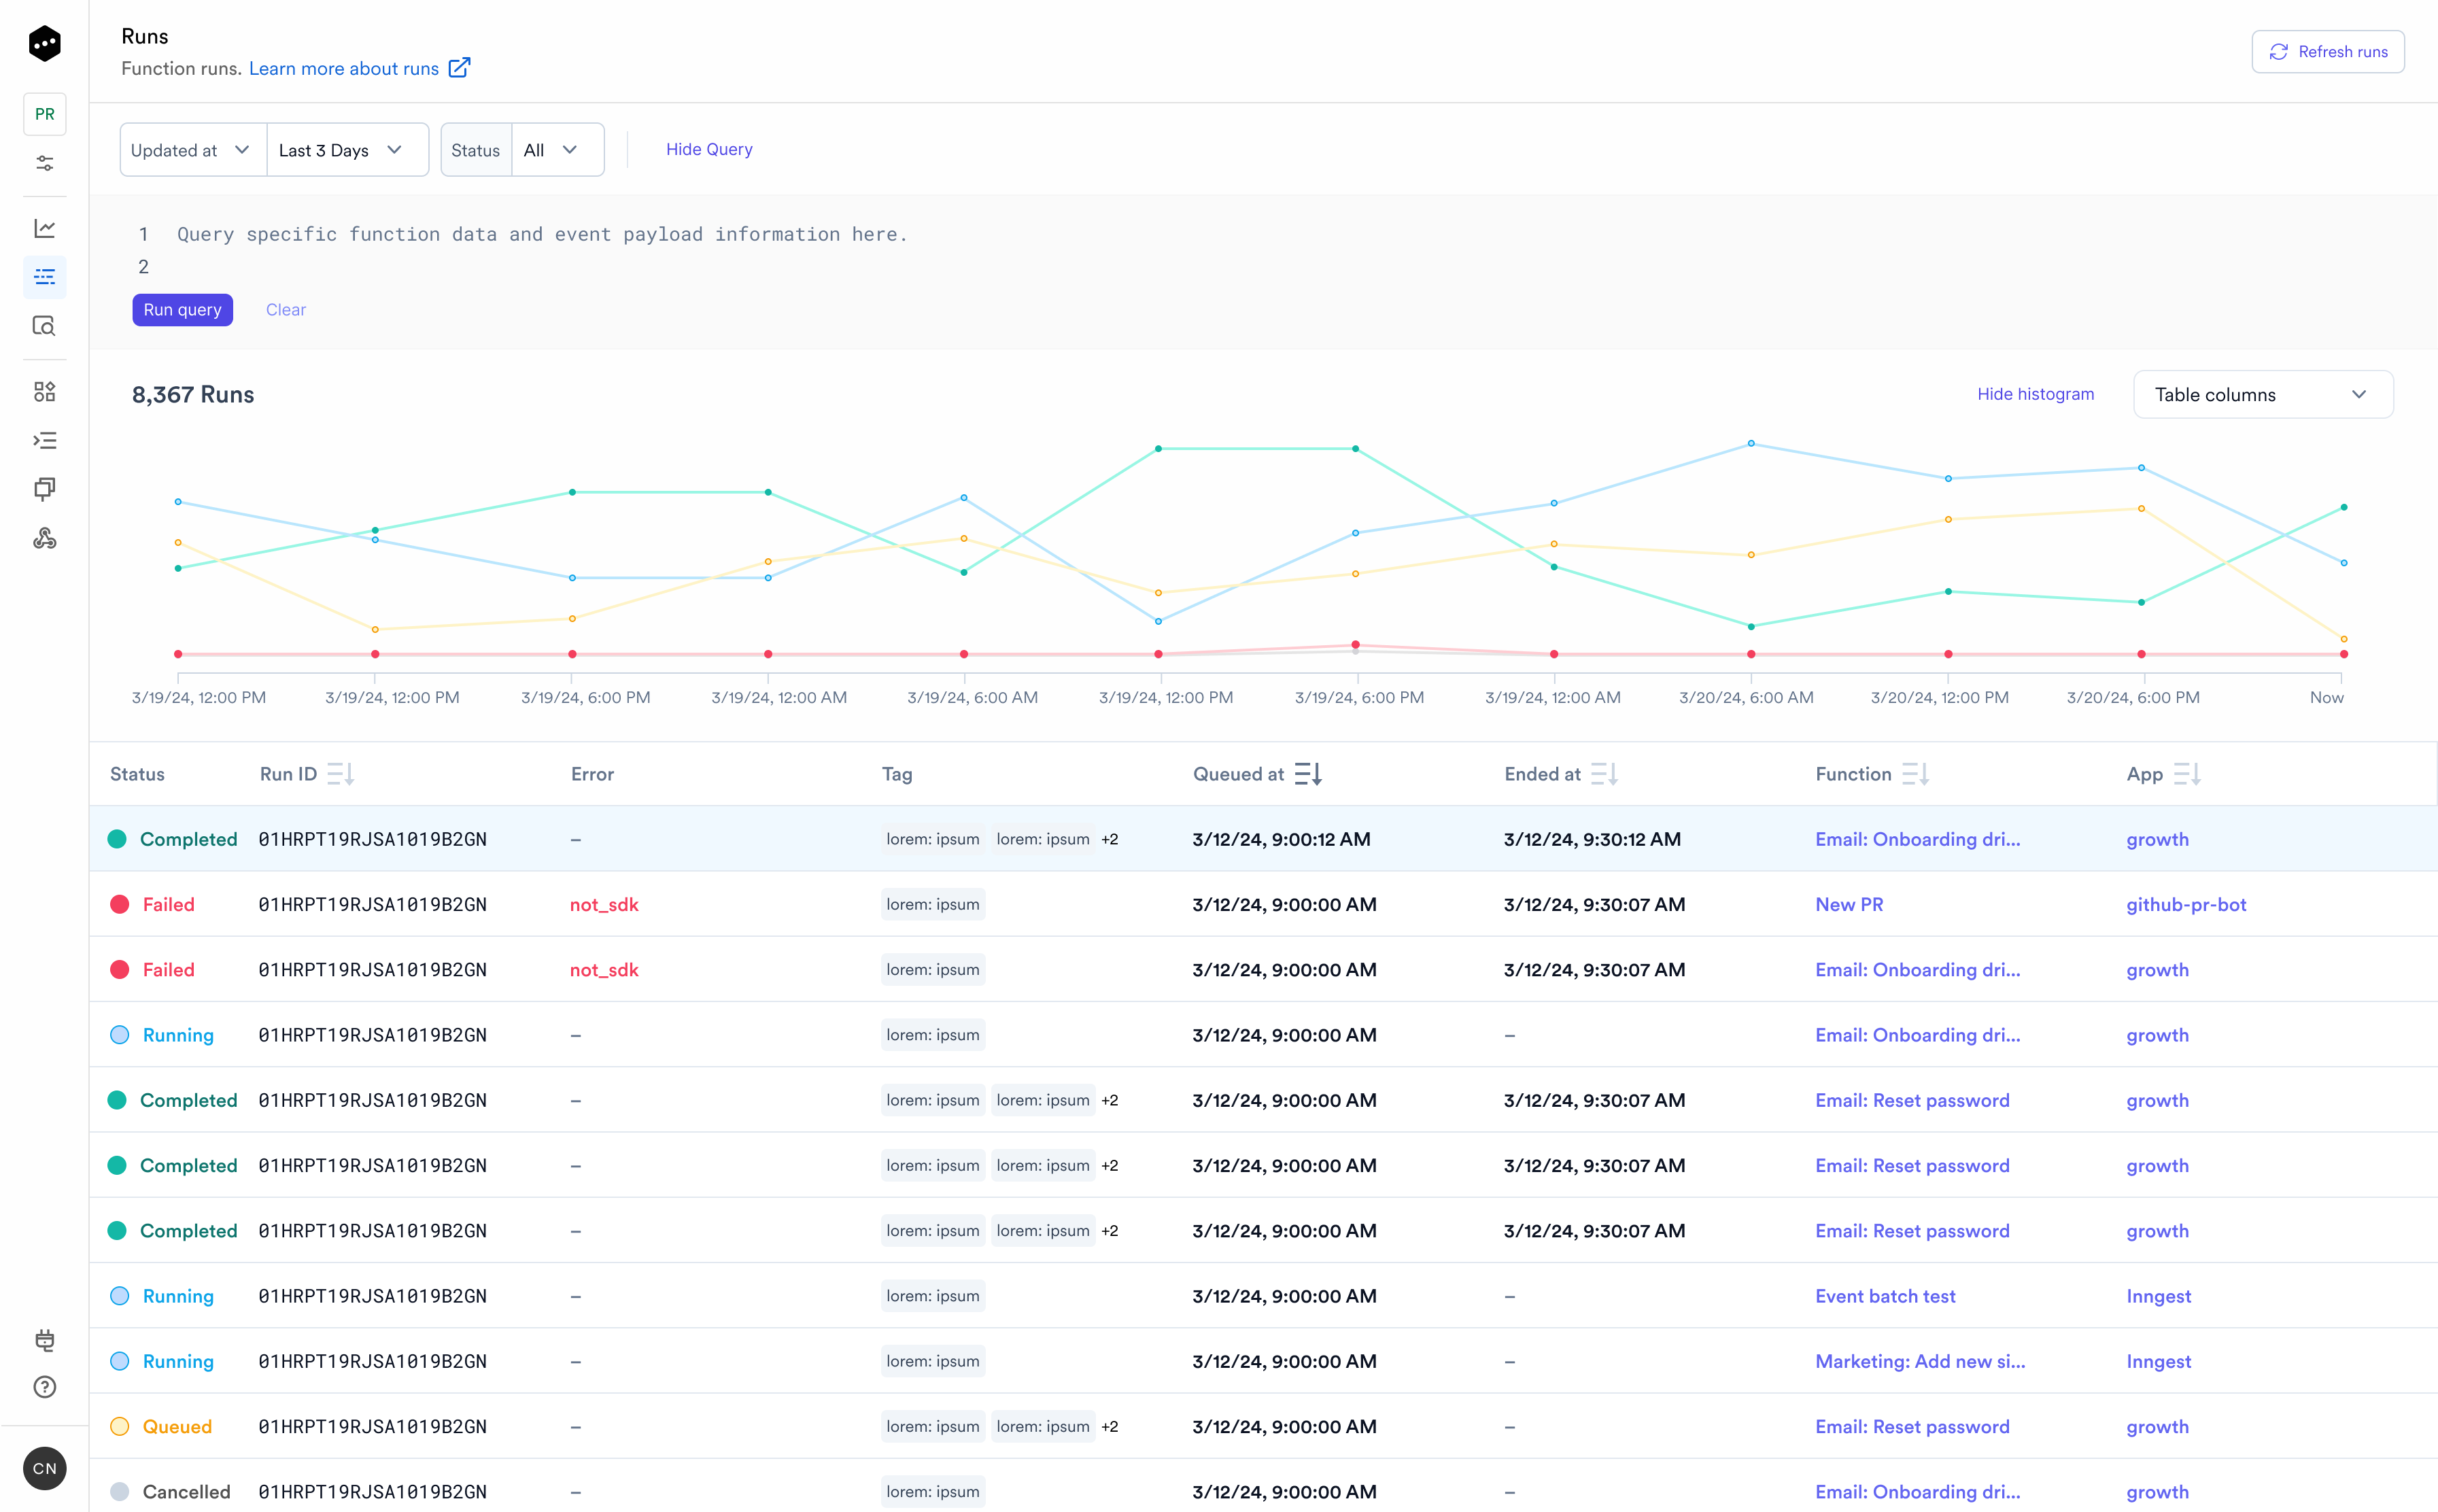This screenshot has width=2438, height=1512.
Task: Open the help question mark icon
Action: (x=44, y=1387)
